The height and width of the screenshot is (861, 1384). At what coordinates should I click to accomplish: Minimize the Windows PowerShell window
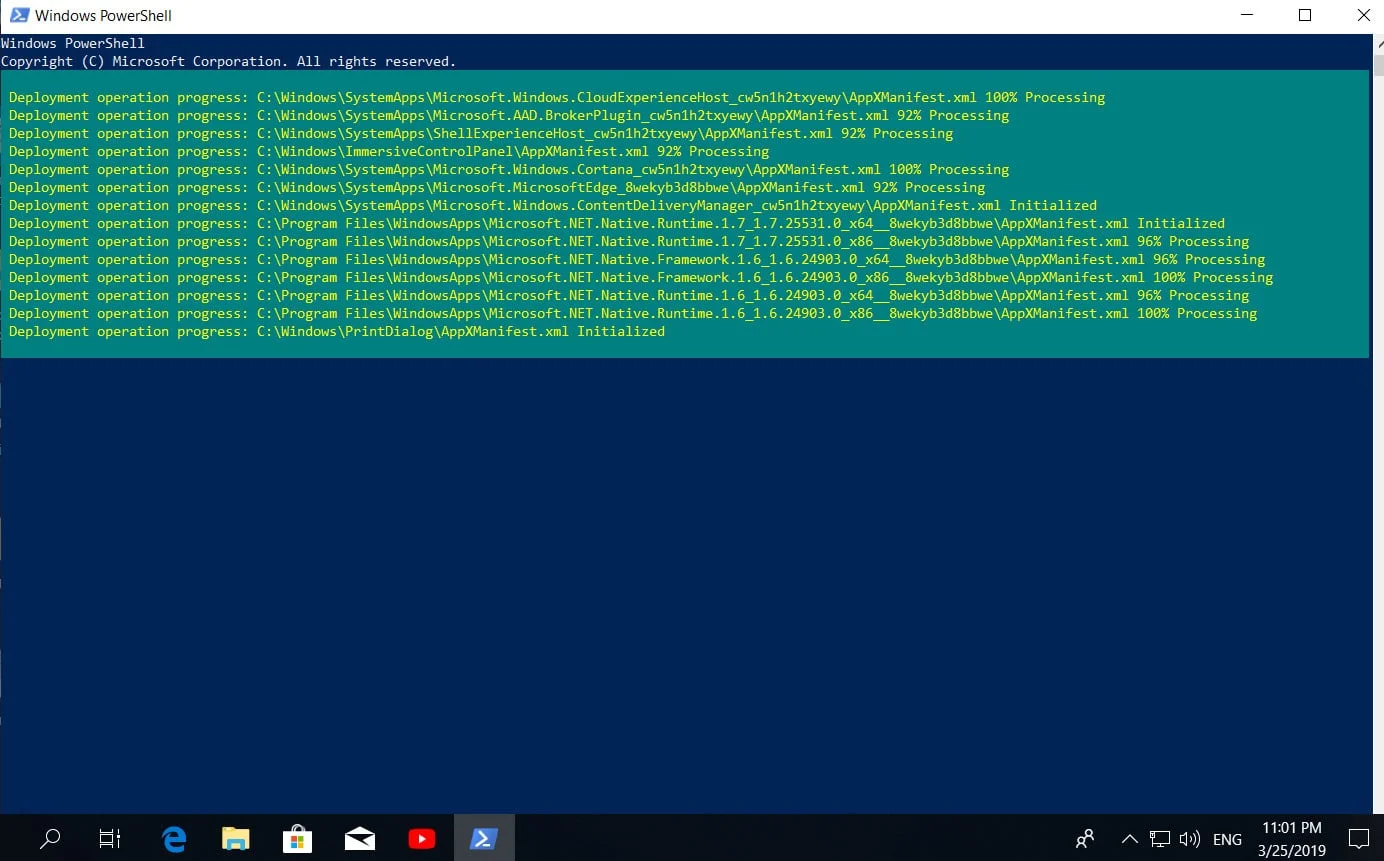(x=1246, y=15)
